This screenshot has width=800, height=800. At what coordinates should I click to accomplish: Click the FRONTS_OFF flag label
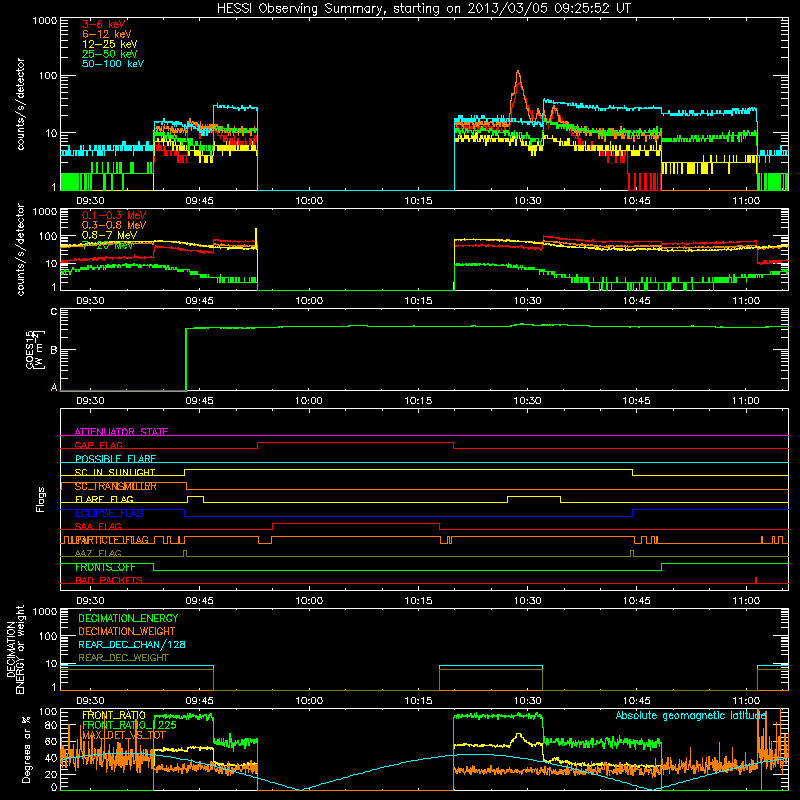(x=105, y=567)
